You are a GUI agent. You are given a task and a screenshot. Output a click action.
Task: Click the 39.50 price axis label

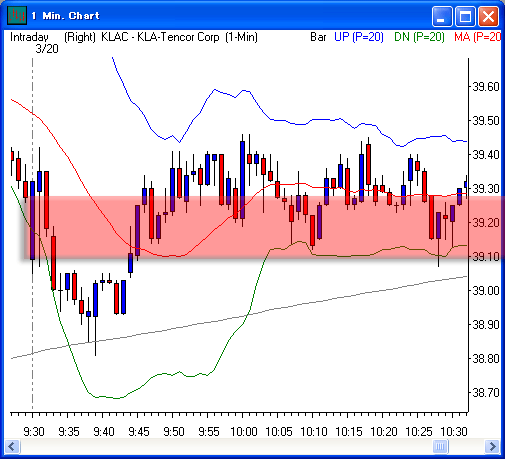pos(486,121)
